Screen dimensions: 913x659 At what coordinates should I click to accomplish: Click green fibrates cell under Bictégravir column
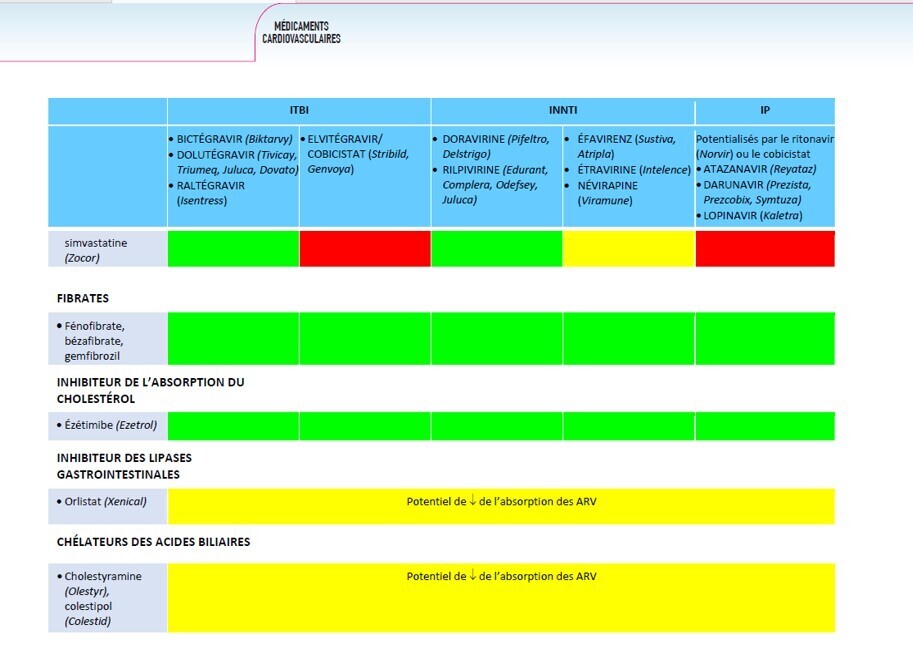click(x=233, y=339)
